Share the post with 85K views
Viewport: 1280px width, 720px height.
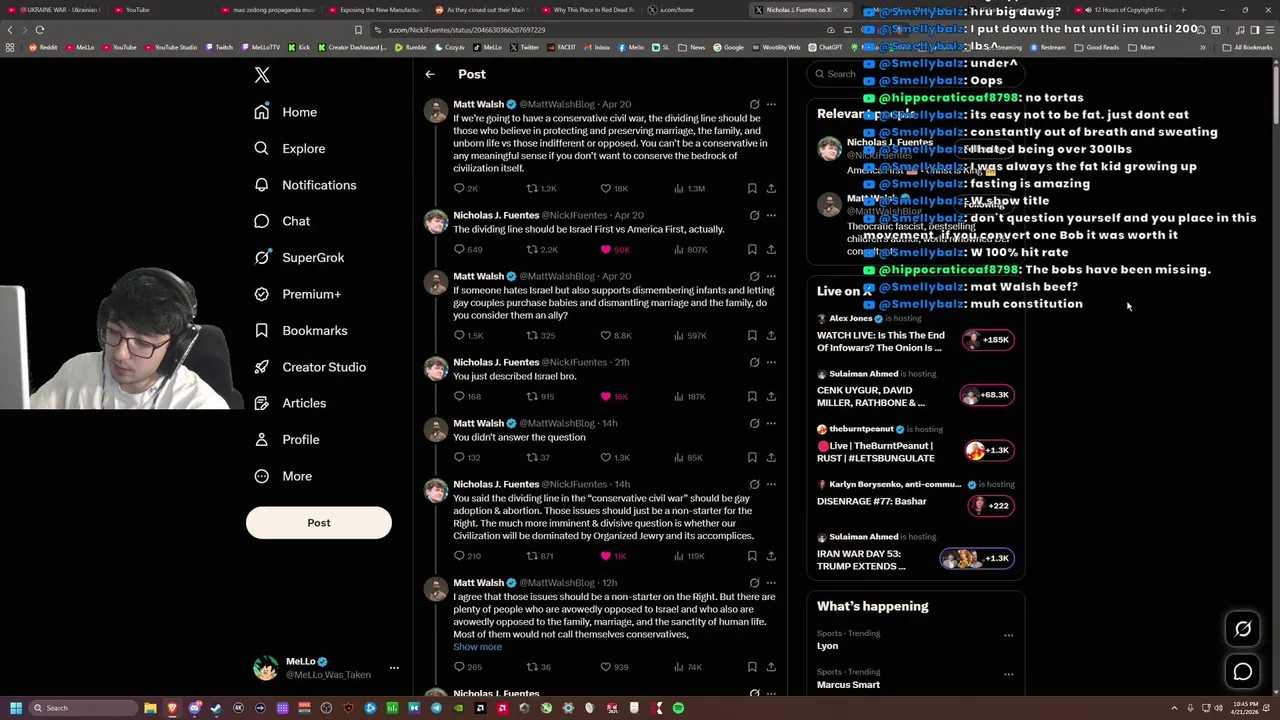tap(771, 457)
